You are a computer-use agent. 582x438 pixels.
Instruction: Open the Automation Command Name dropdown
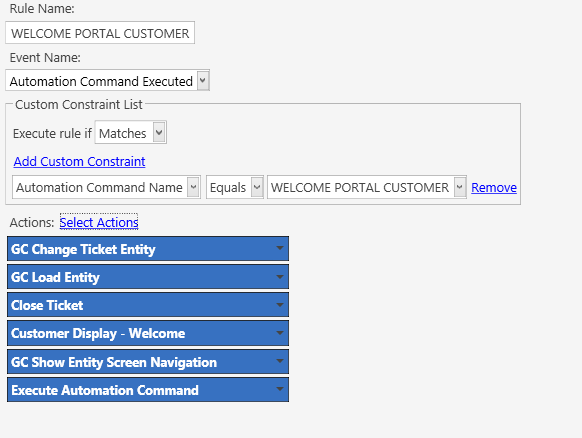(193, 187)
